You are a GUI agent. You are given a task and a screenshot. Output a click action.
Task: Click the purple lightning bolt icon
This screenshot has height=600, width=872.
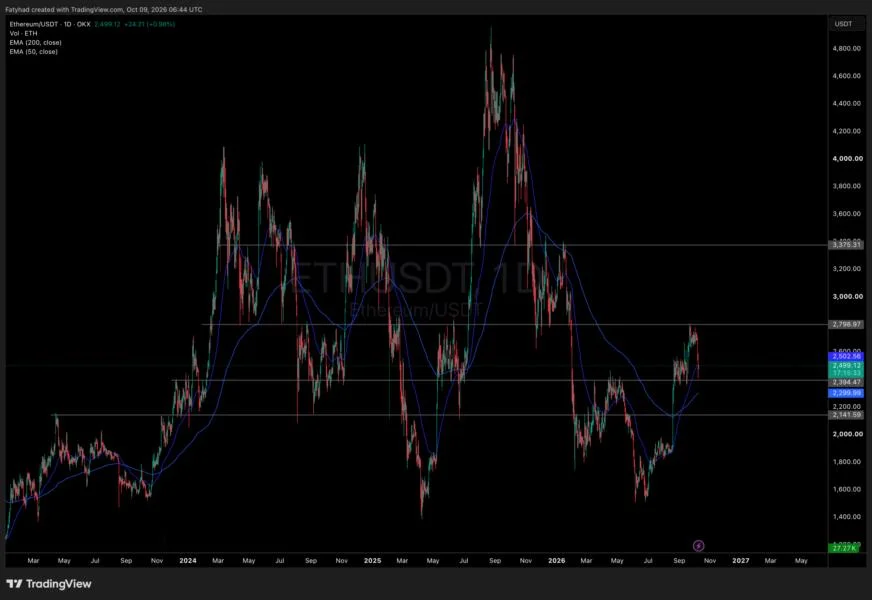point(698,546)
